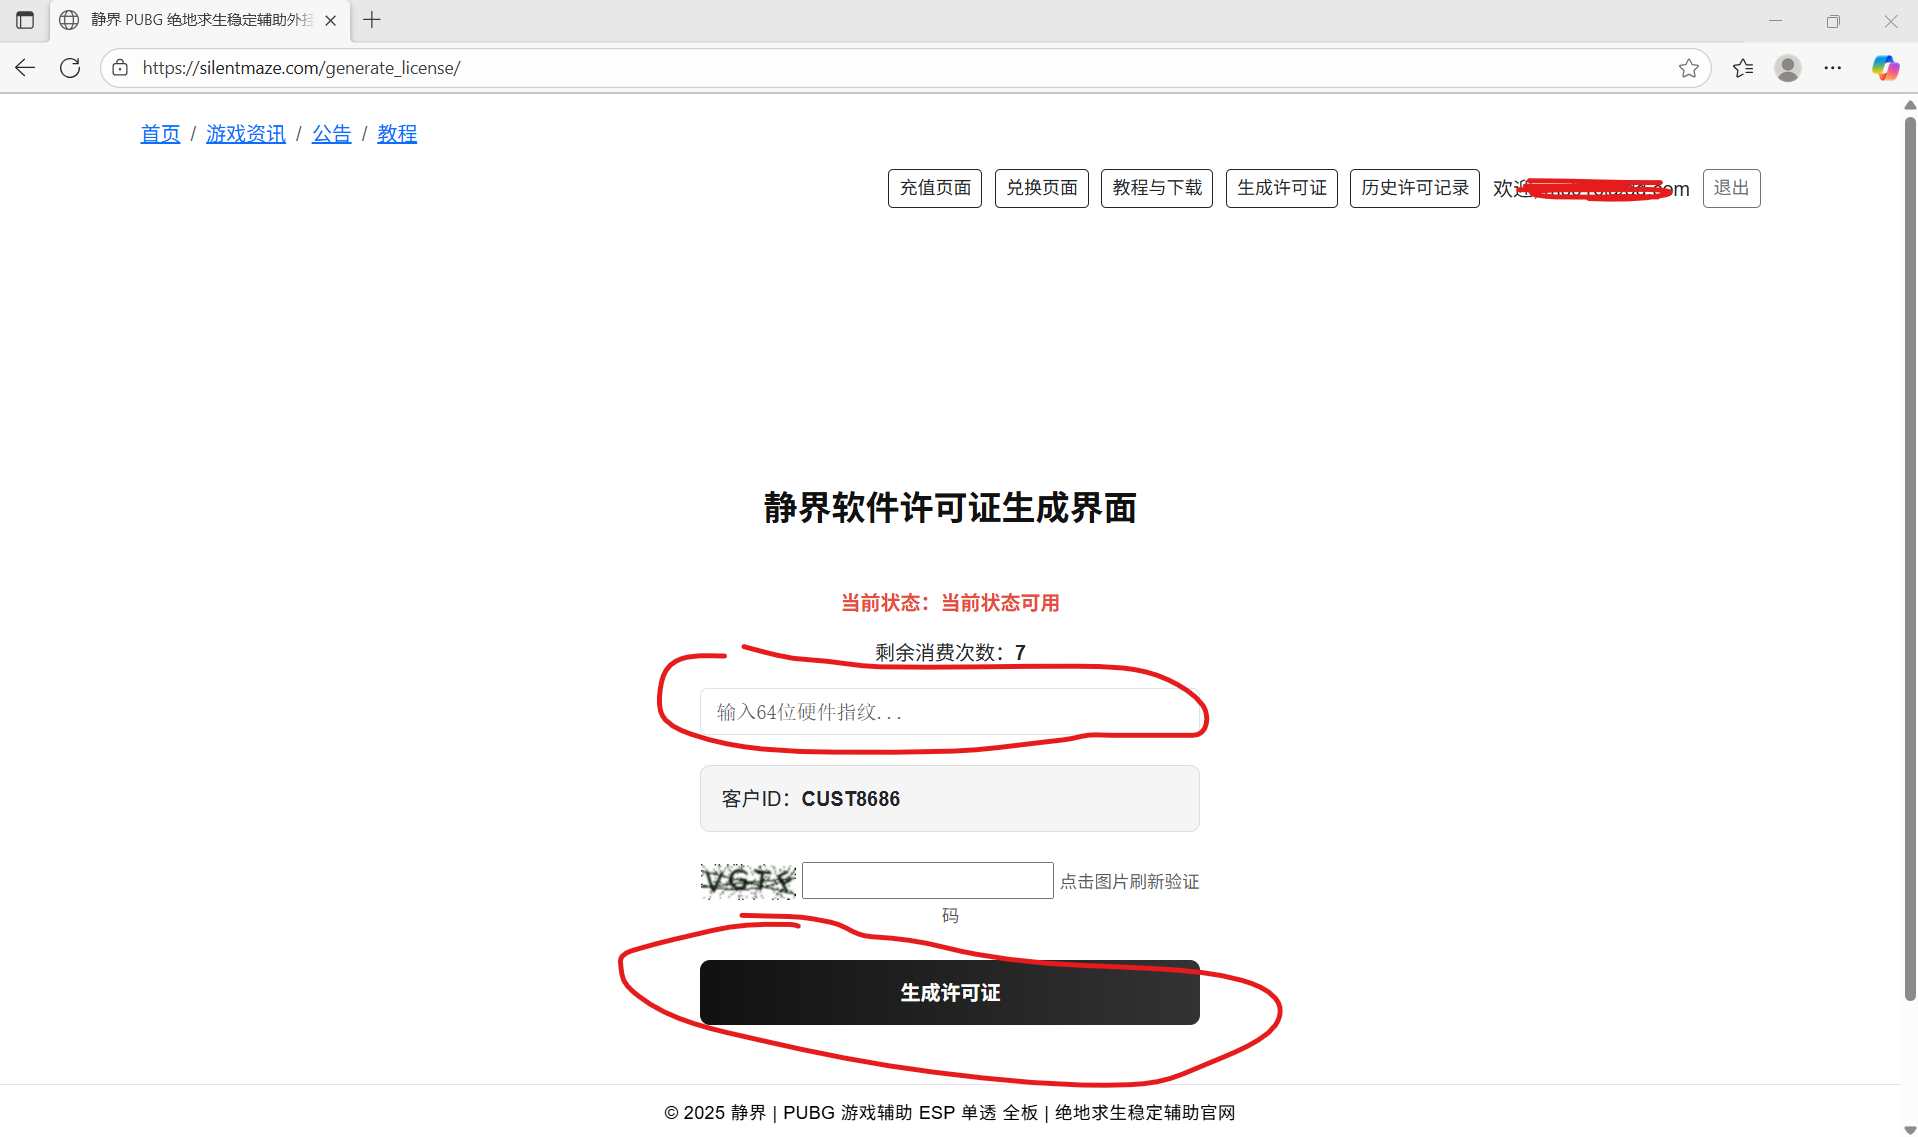Screen dimensions: 1918x1137
Task: Open Copilot in the browser toolbar
Action: click(1884, 68)
